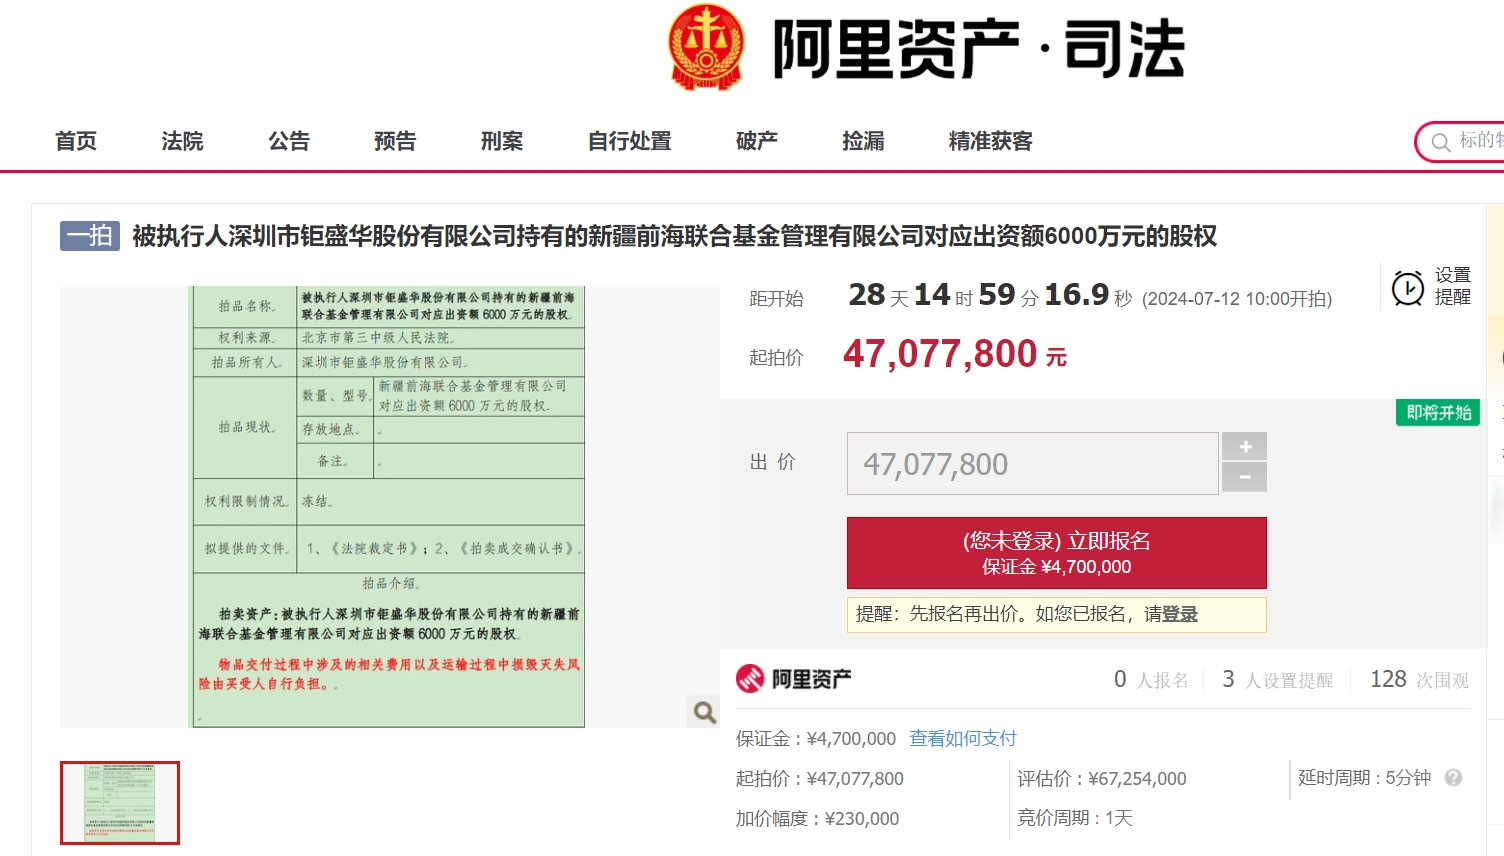Click the court emblem logo
This screenshot has width=1504, height=856.
pos(706,47)
